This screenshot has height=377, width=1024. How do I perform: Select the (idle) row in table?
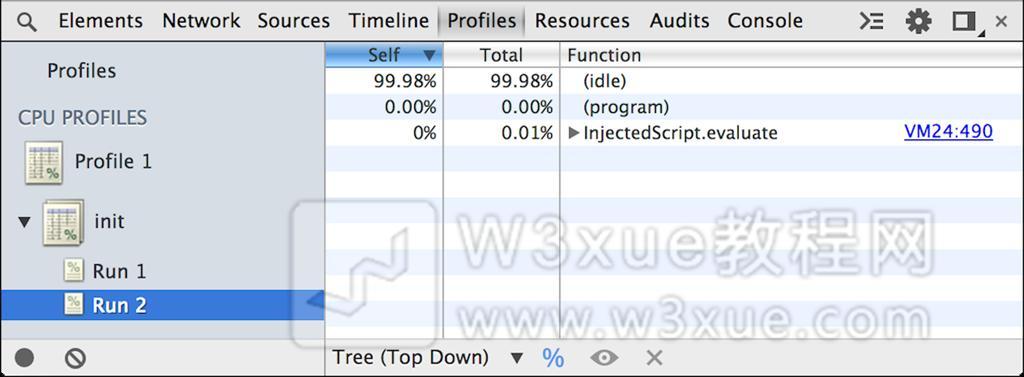[x=674, y=81]
